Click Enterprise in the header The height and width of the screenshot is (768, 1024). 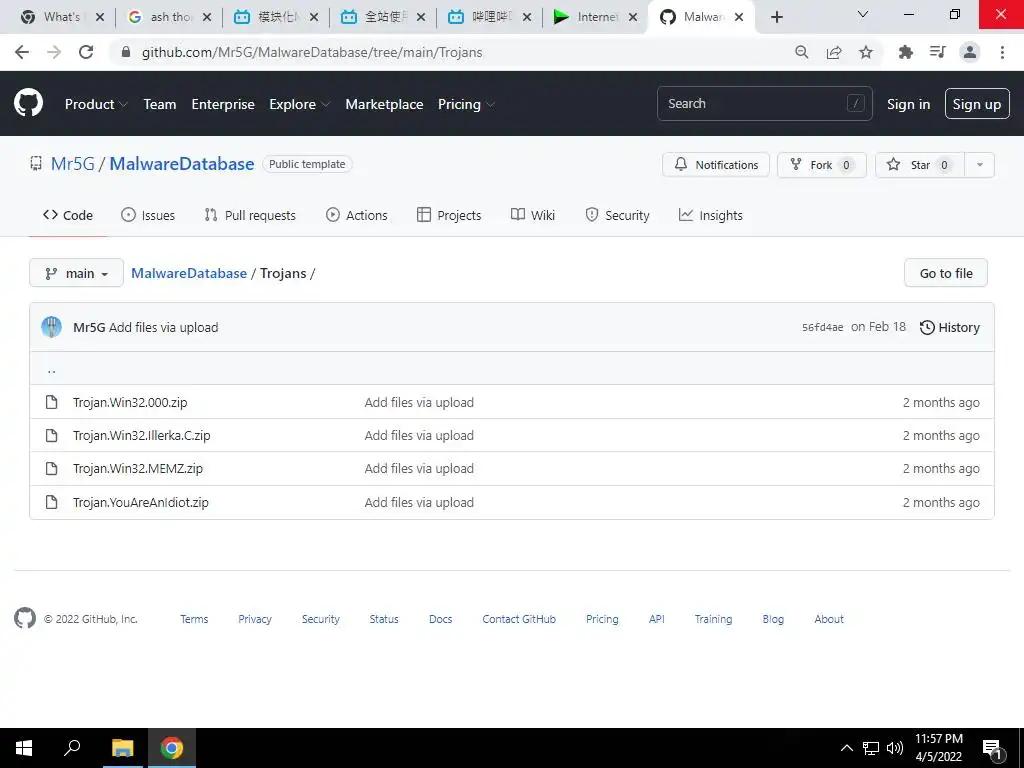tap(223, 104)
